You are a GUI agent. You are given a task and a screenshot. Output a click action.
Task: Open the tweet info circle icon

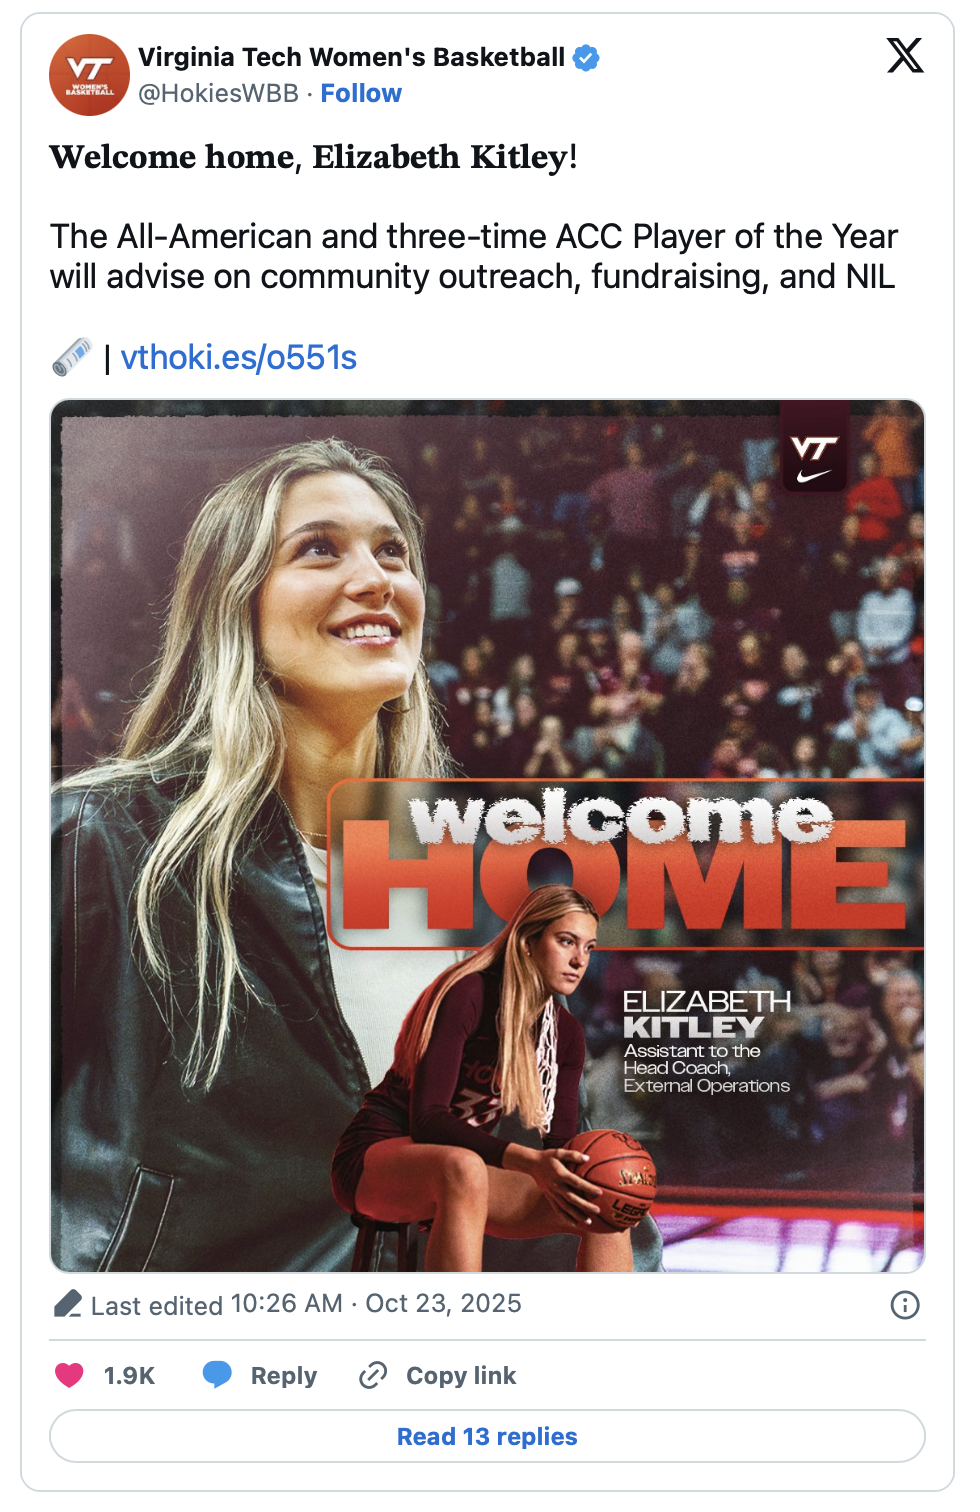point(905,1305)
